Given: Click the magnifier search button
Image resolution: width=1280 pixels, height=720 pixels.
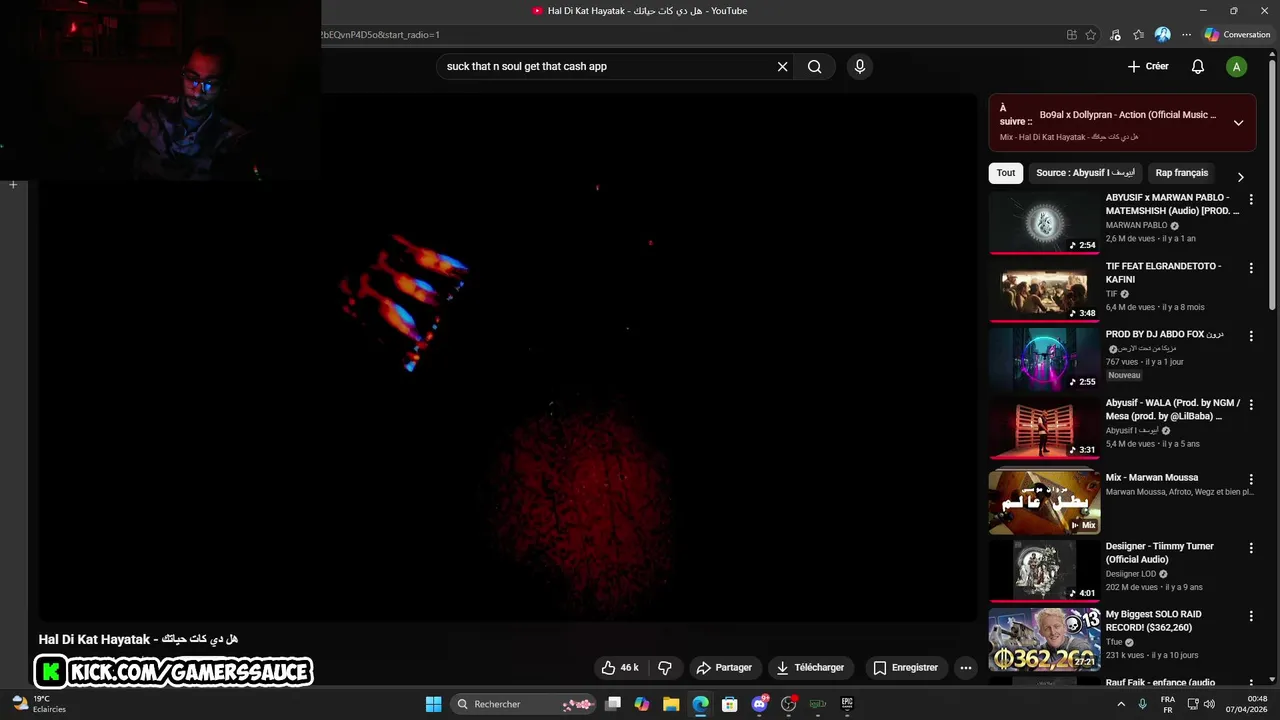Looking at the screenshot, I should click(815, 67).
